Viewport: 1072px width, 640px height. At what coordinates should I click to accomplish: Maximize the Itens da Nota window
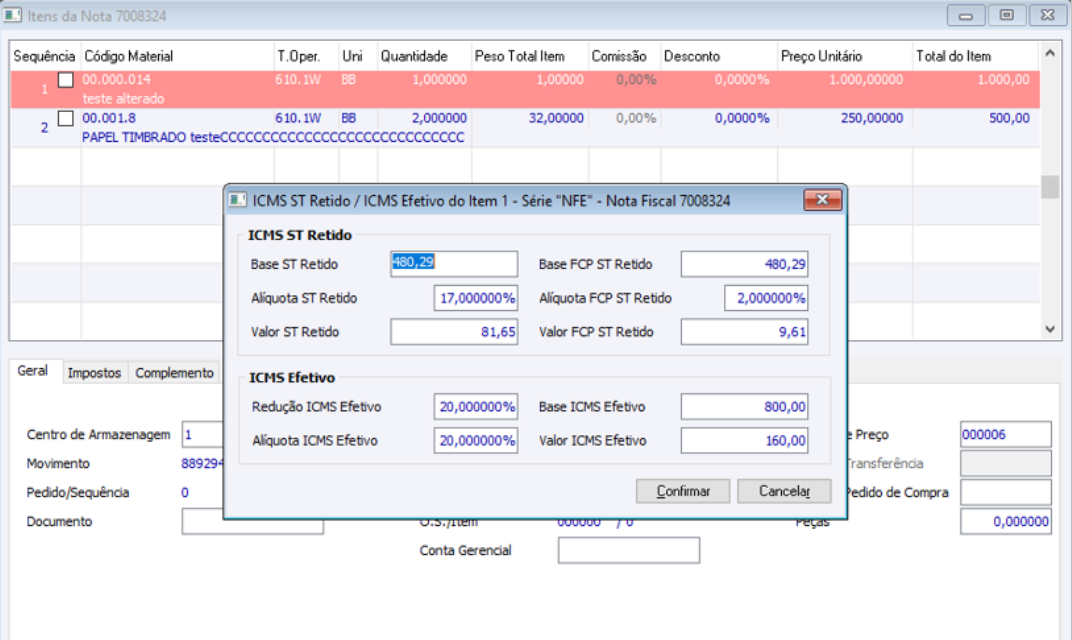1006,15
